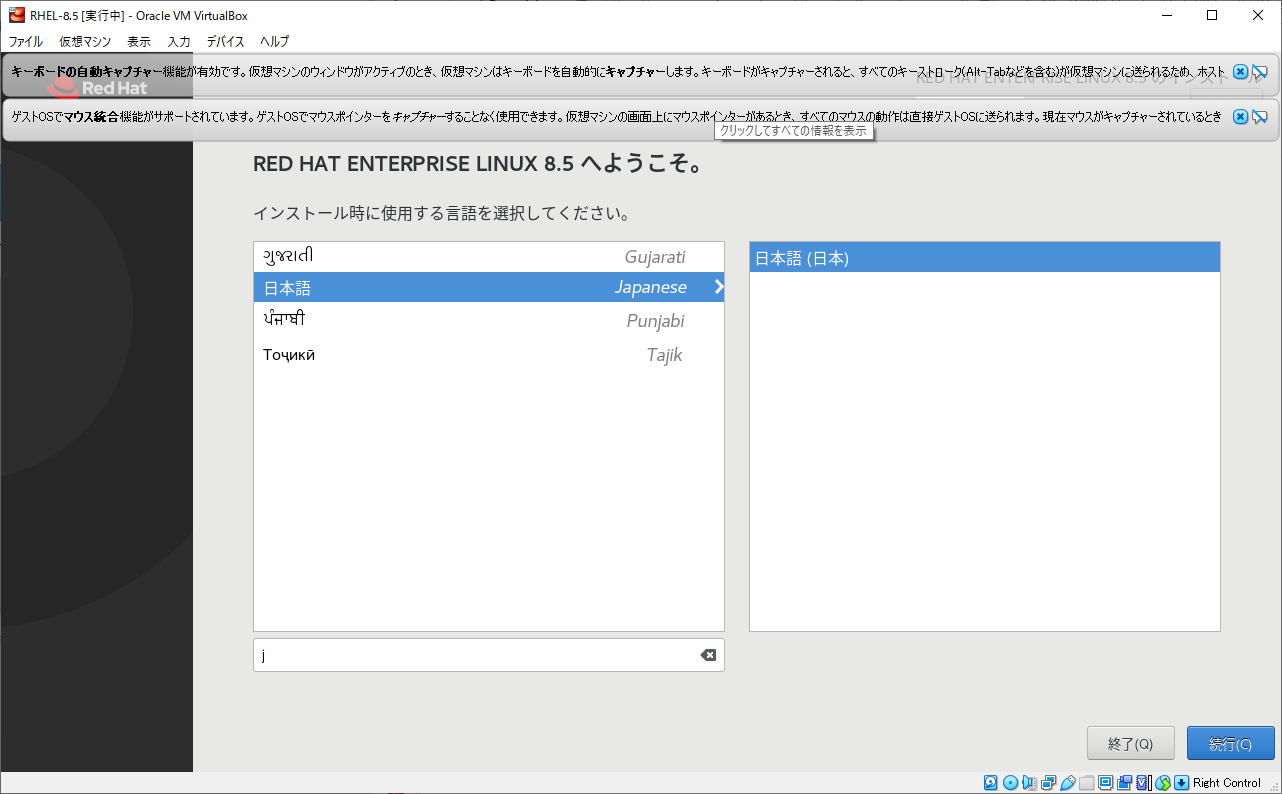The image size is (1282, 794).
Task: Choose the 日本語 (日本) locale
Action: tap(985, 258)
